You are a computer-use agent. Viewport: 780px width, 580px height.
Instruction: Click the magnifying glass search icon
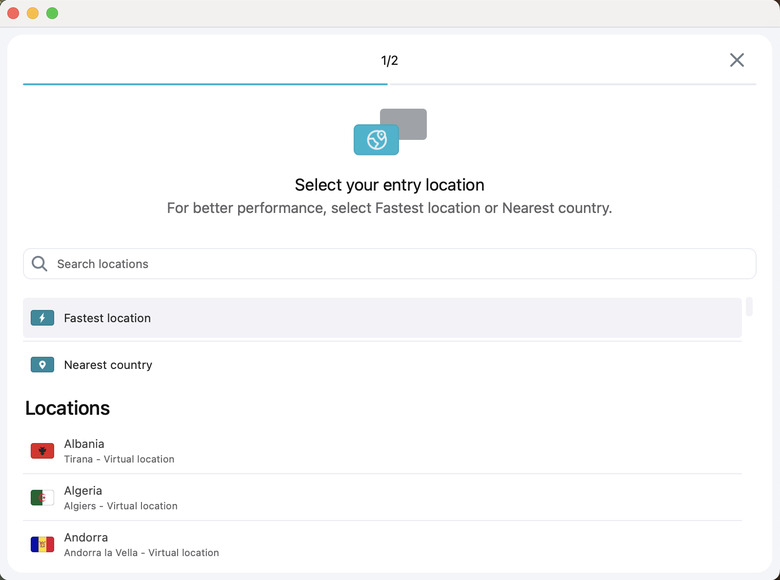click(x=40, y=264)
